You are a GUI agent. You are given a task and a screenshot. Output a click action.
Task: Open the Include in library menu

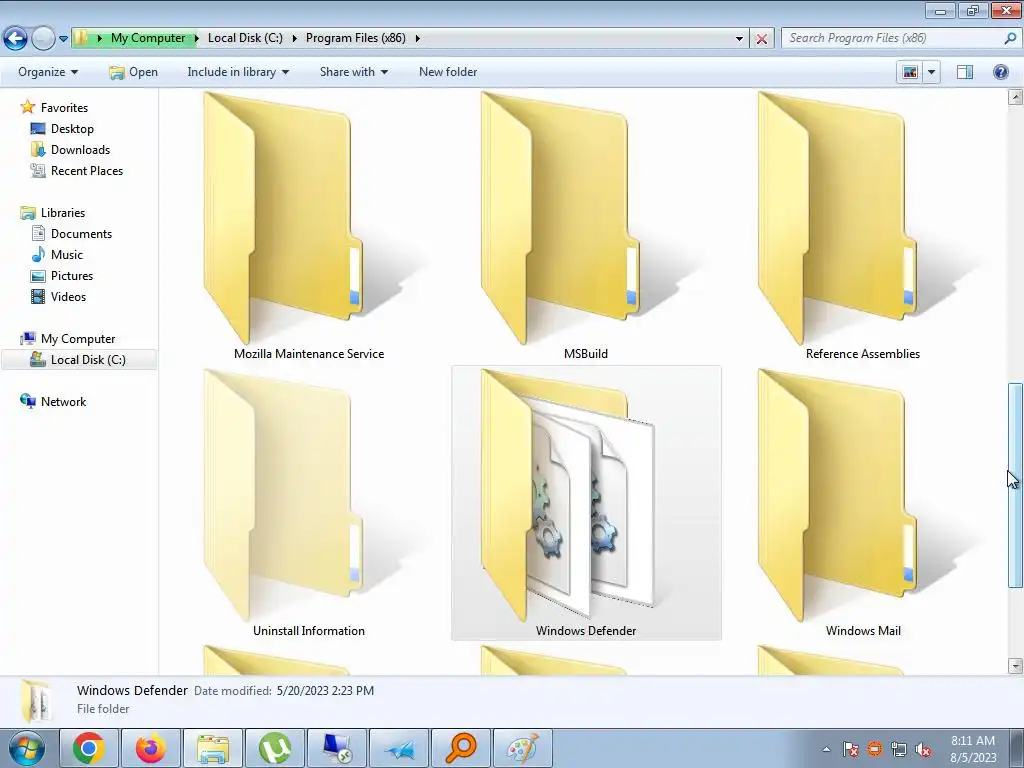click(x=238, y=72)
